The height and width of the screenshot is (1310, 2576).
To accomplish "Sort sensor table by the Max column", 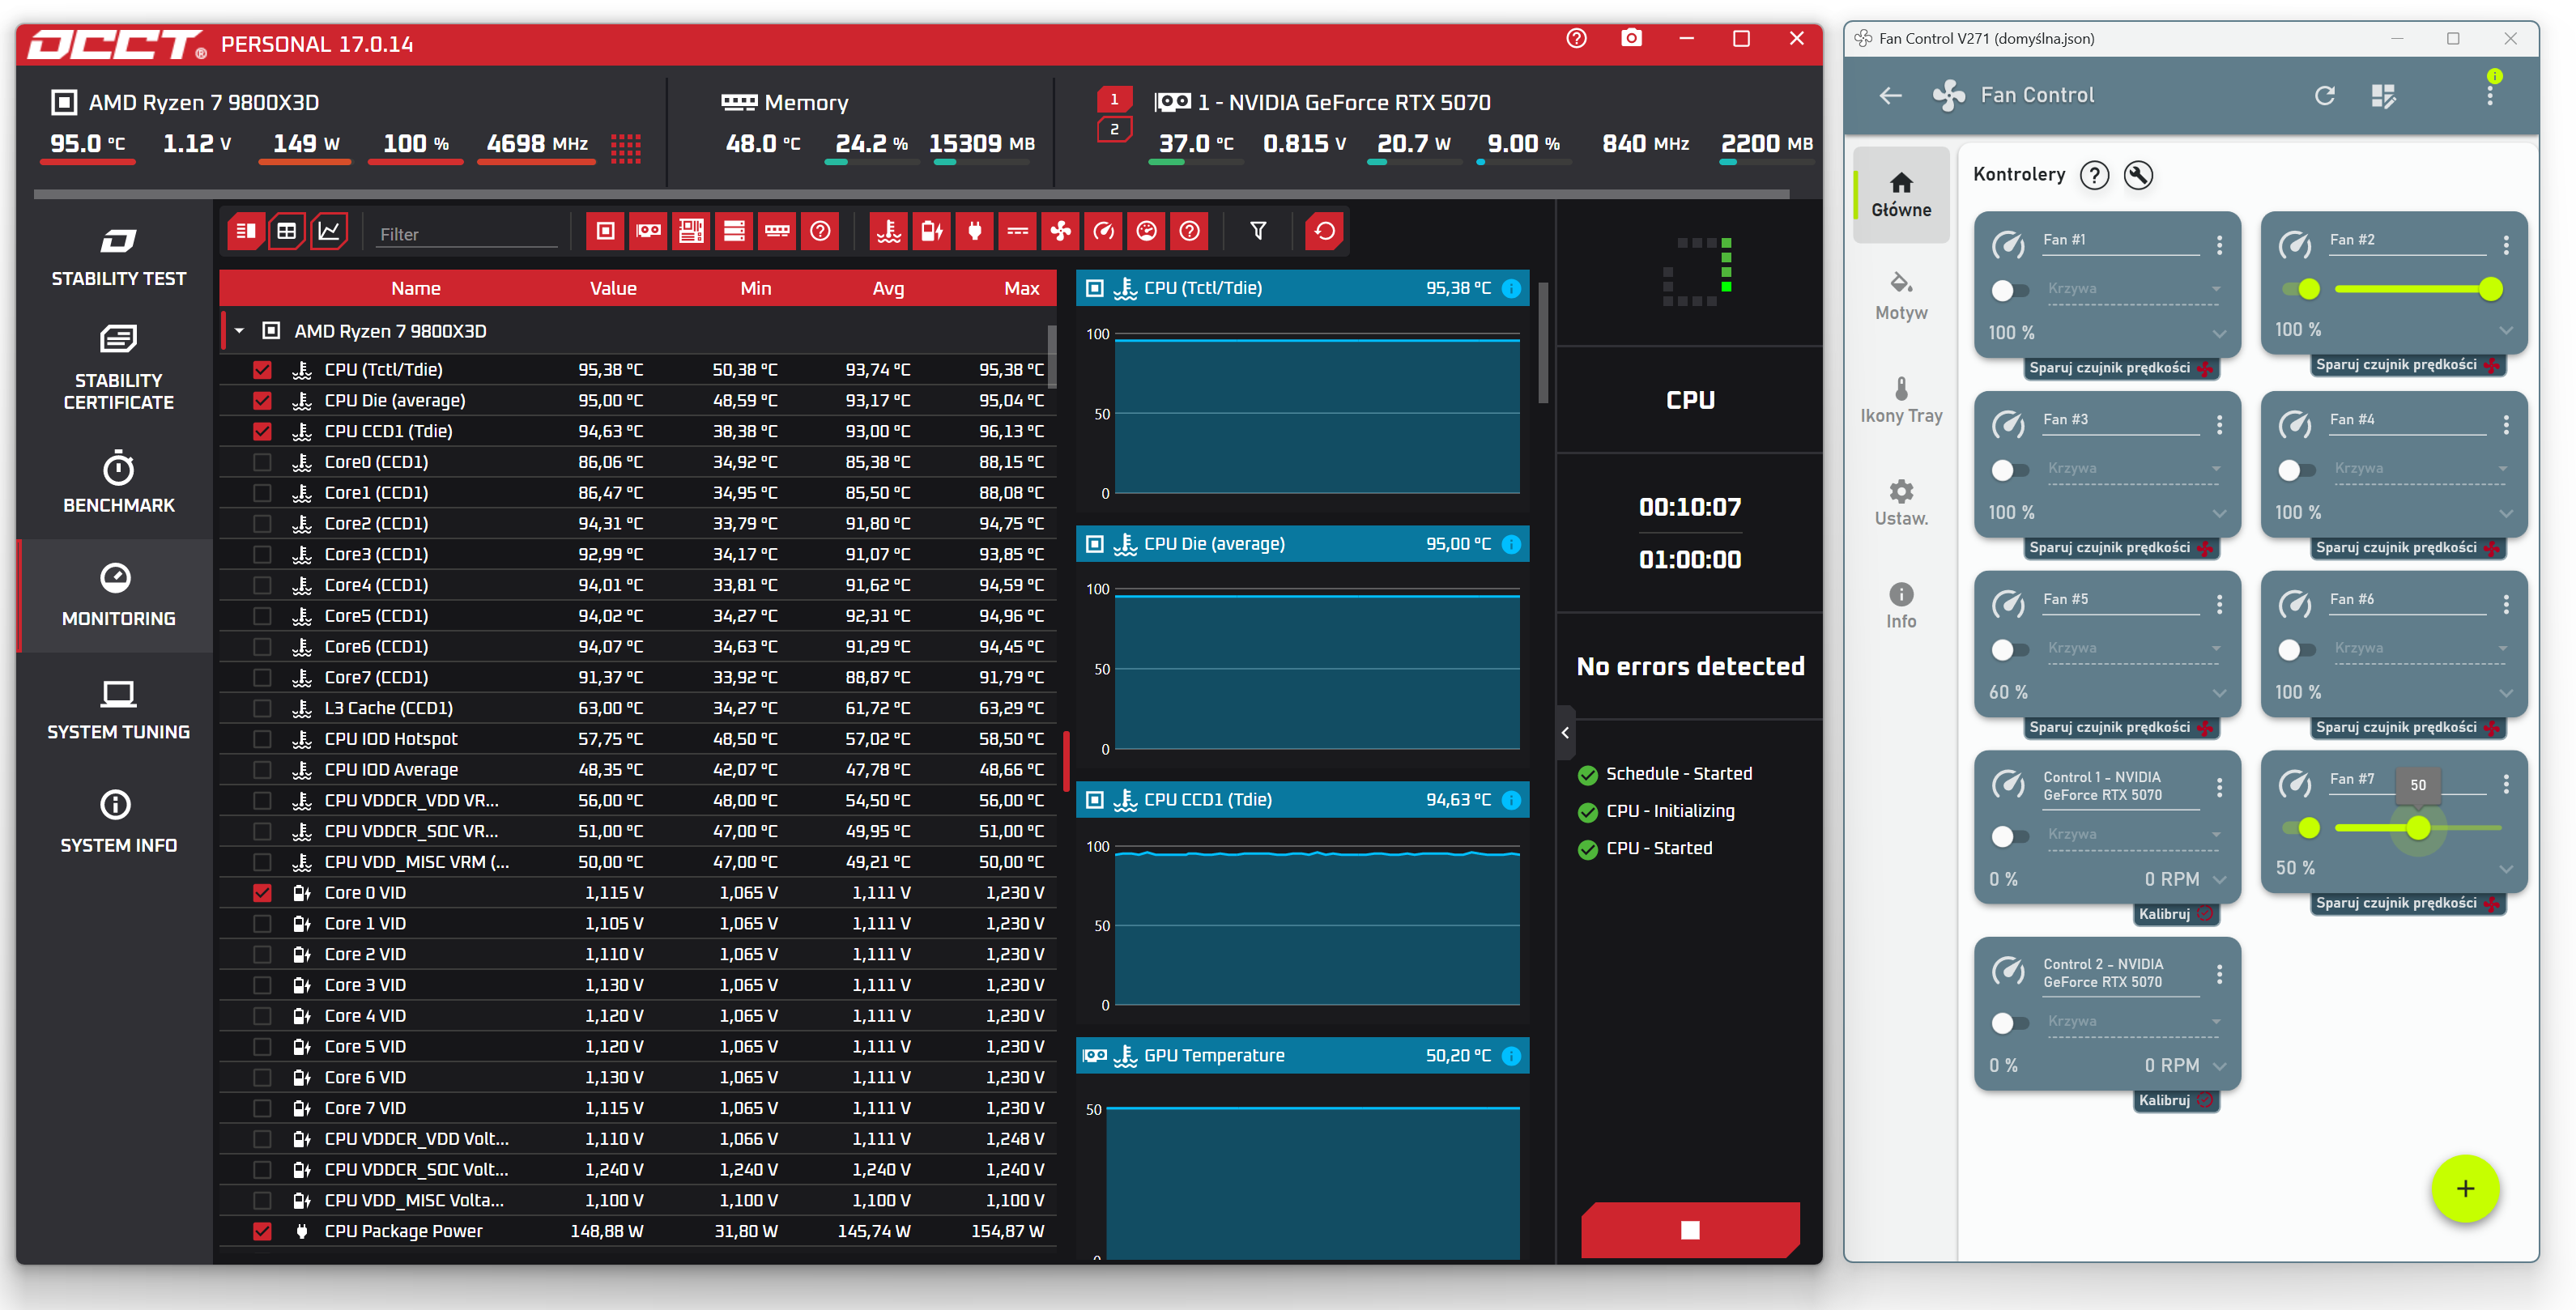I will coord(1021,289).
